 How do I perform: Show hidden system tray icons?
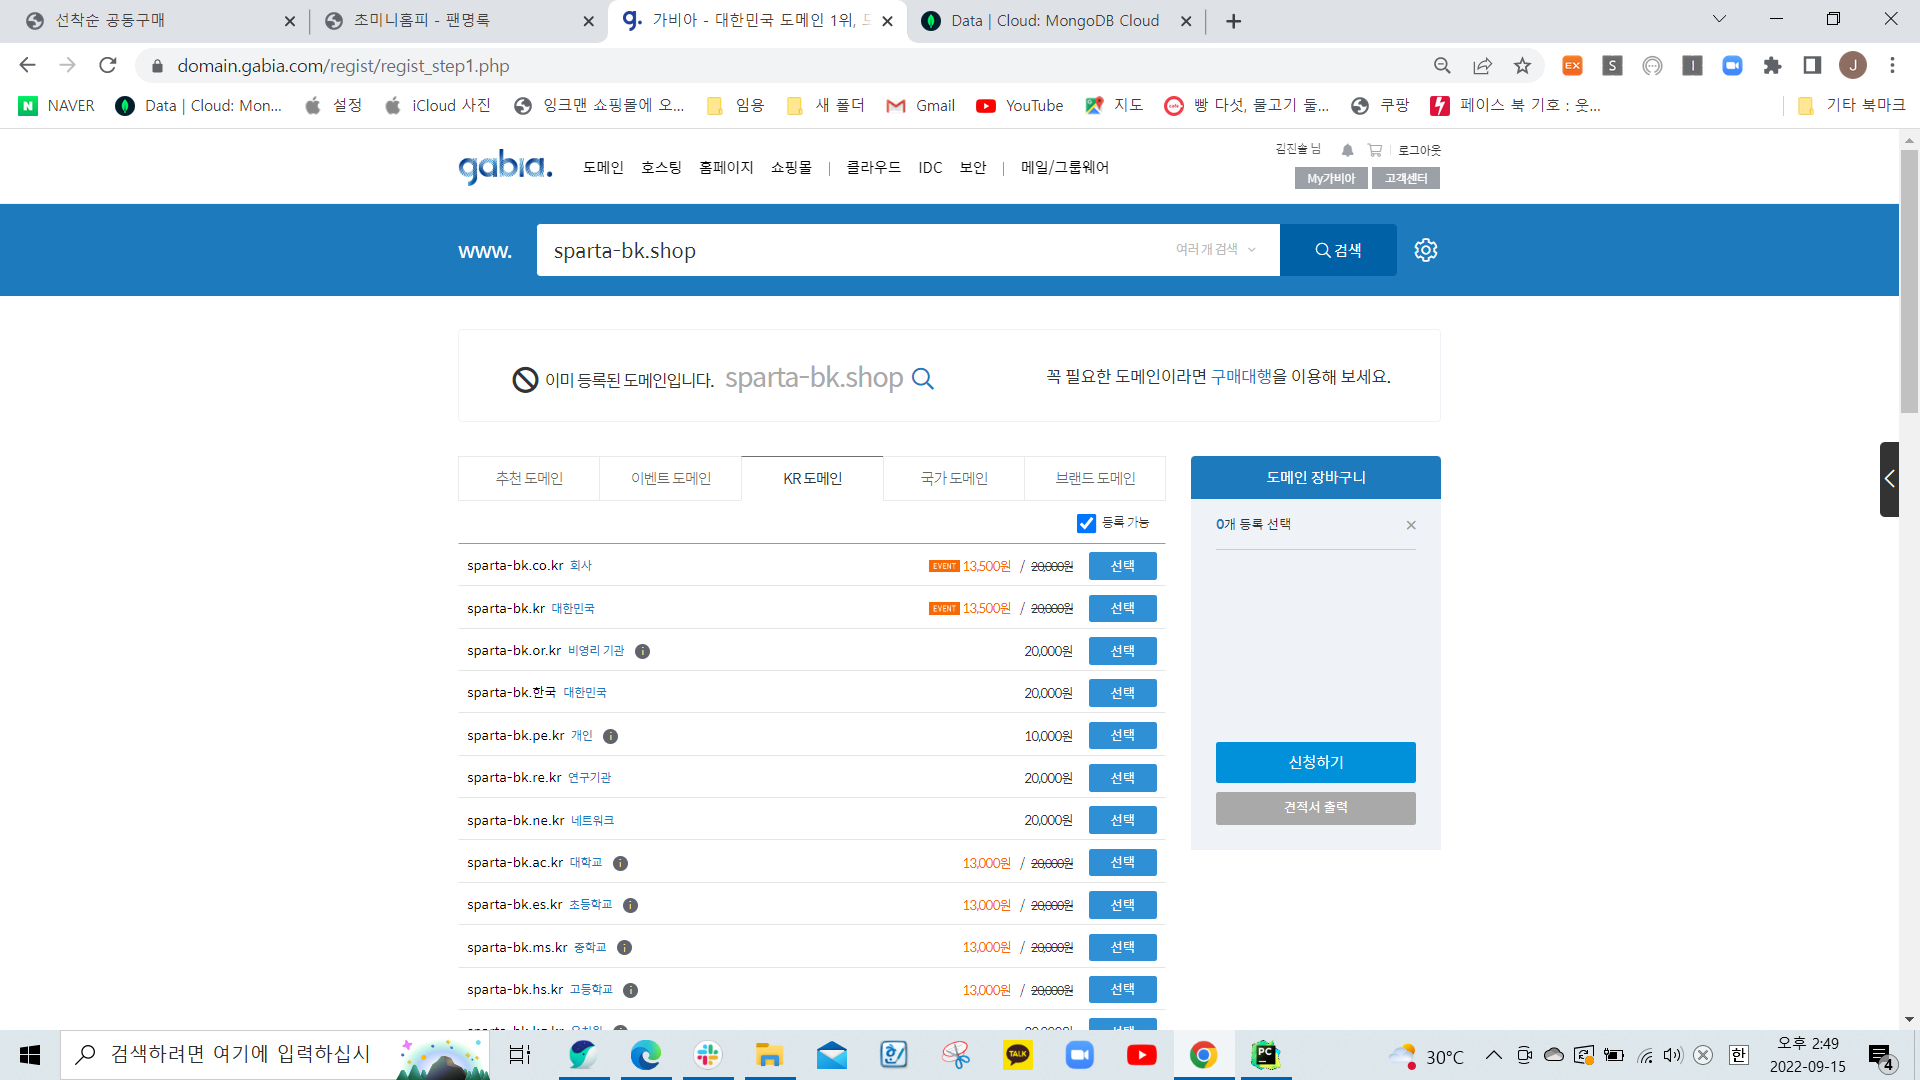[1493, 1055]
